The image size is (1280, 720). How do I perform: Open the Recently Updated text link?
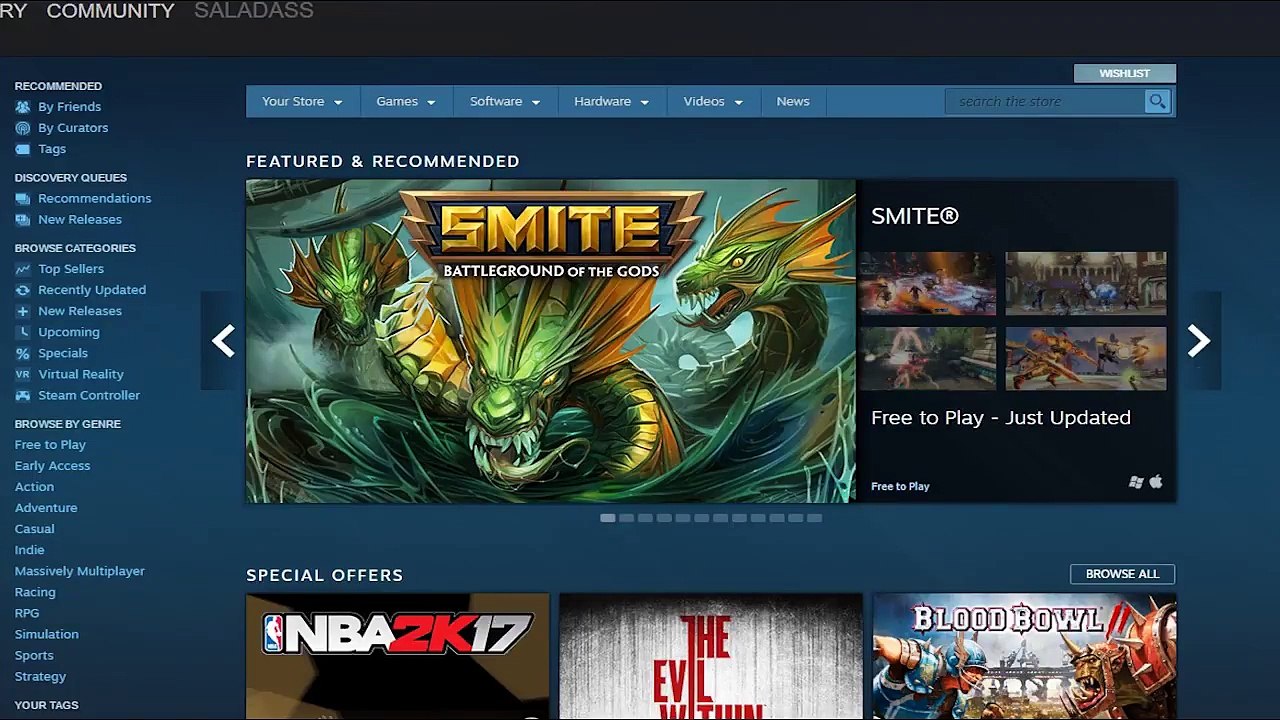tap(92, 290)
